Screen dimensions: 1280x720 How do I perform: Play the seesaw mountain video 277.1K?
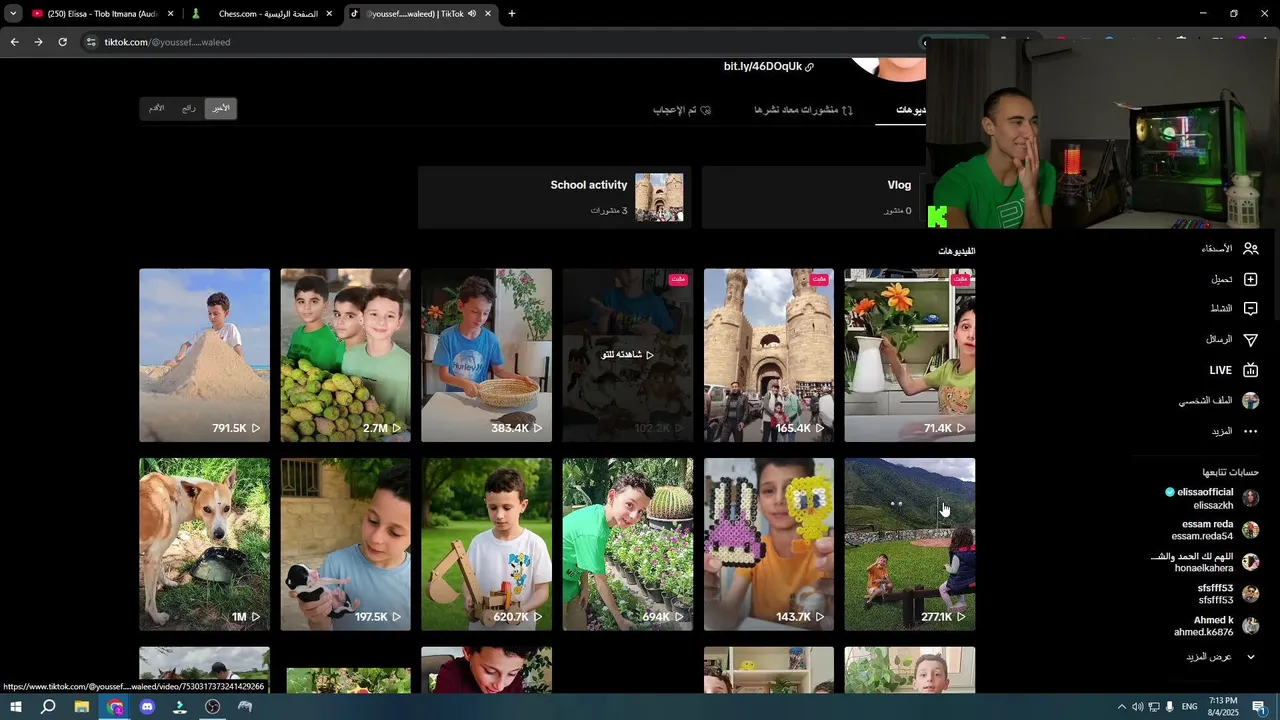[909, 544]
